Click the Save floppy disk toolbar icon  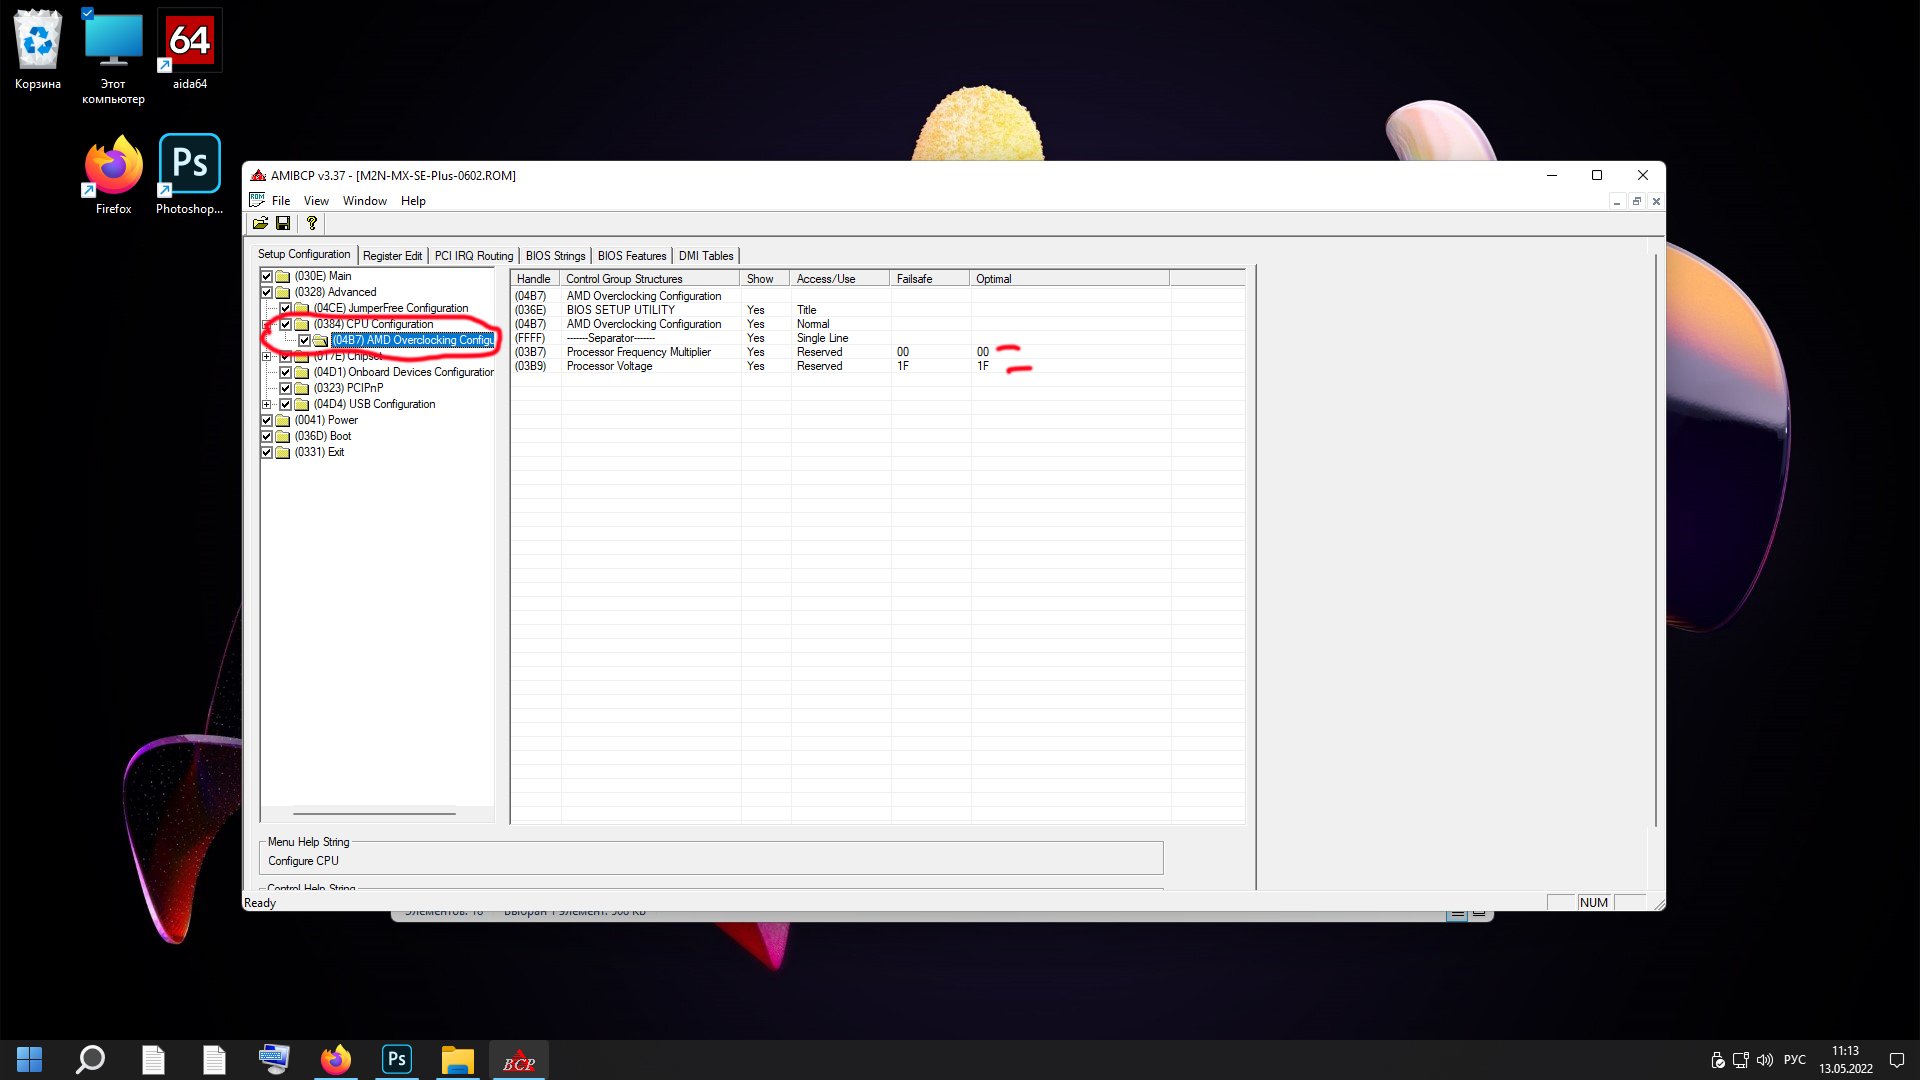point(283,223)
